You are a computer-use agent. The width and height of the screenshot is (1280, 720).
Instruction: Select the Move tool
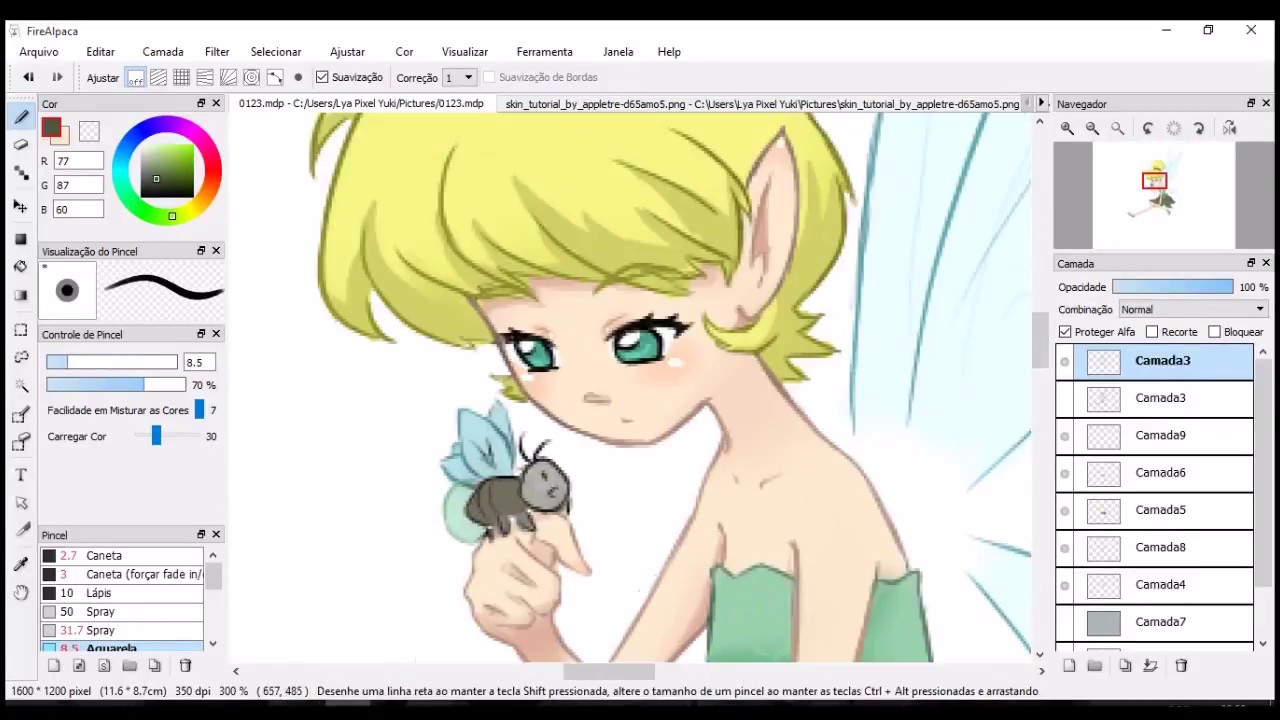pos(21,205)
